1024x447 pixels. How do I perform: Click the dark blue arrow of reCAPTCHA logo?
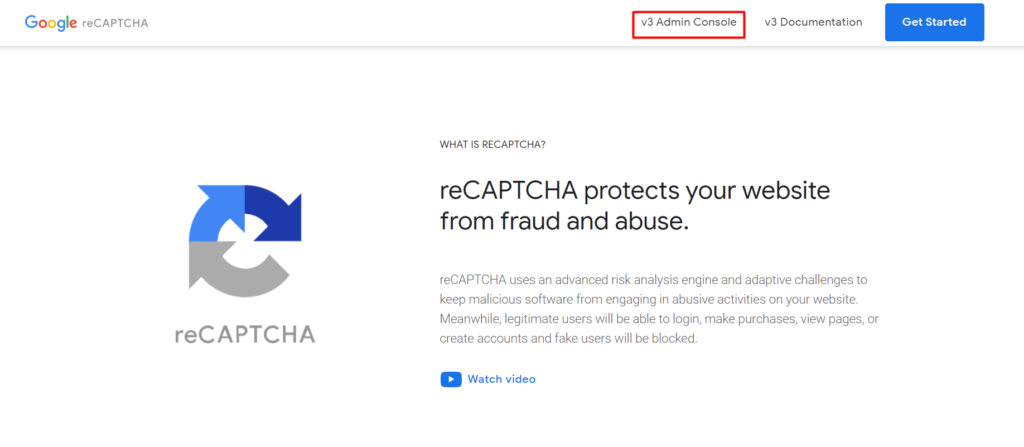coord(273,212)
